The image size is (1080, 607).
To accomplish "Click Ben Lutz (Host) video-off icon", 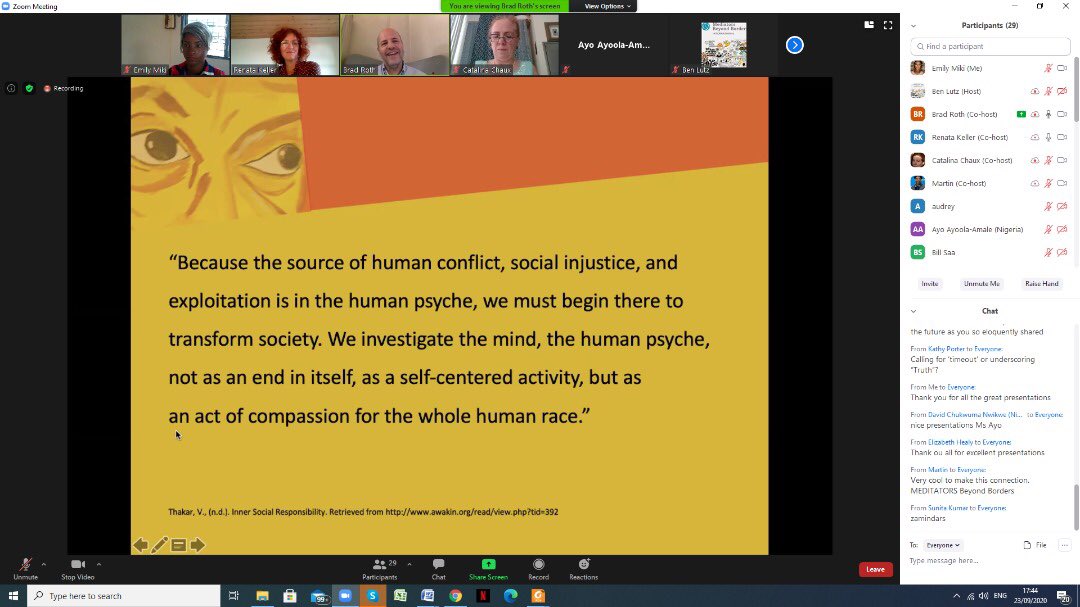I will pyautogui.click(x=1062, y=91).
